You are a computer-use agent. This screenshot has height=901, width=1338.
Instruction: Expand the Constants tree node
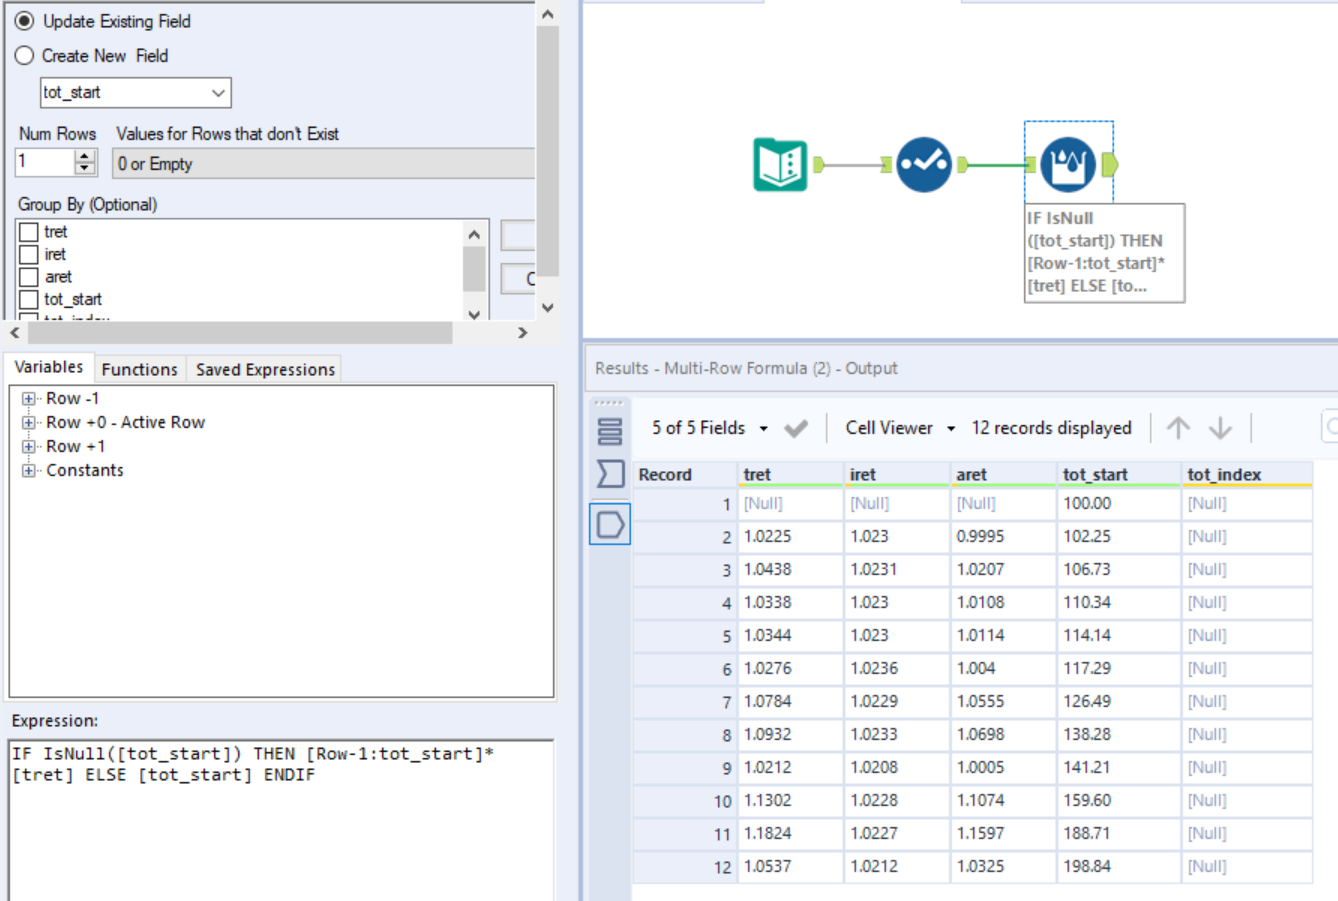28,470
